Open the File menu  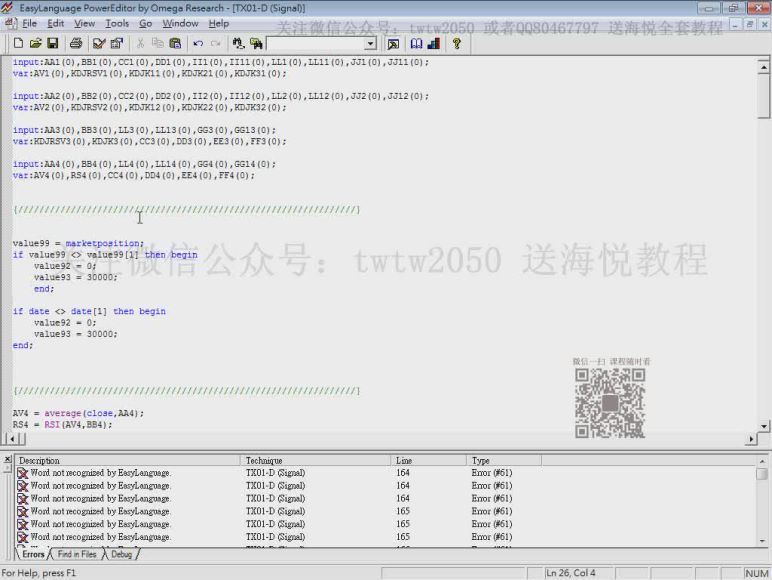pos(30,24)
